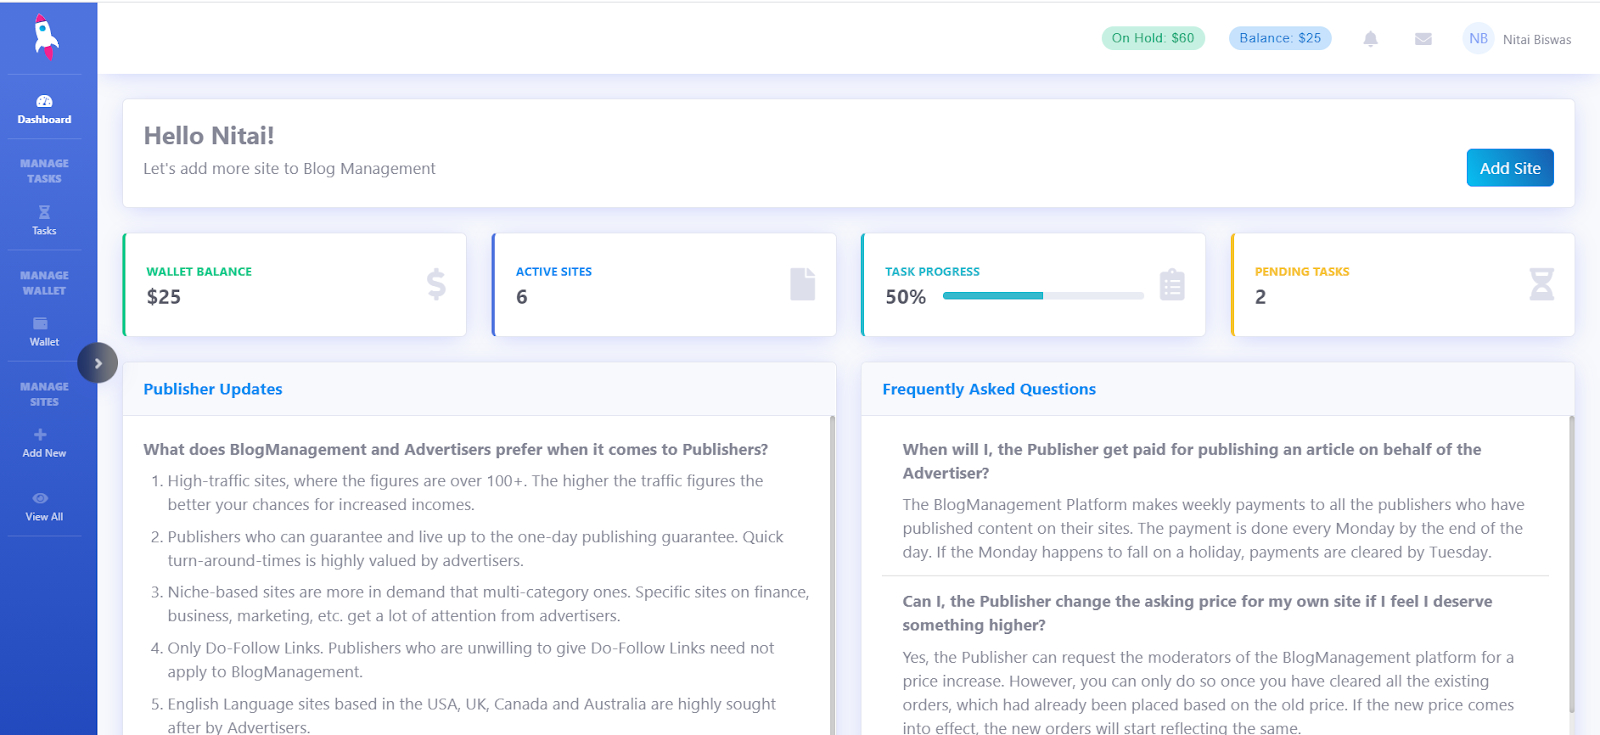Select Add New under Manage Sites
Viewport: 1600px width, 735px height.
click(x=44, y=443)
